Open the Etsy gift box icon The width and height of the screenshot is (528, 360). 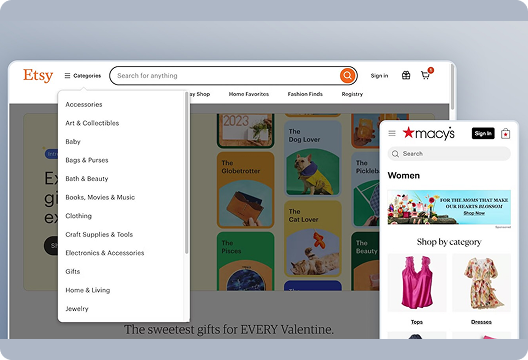(x=406, y=75)
